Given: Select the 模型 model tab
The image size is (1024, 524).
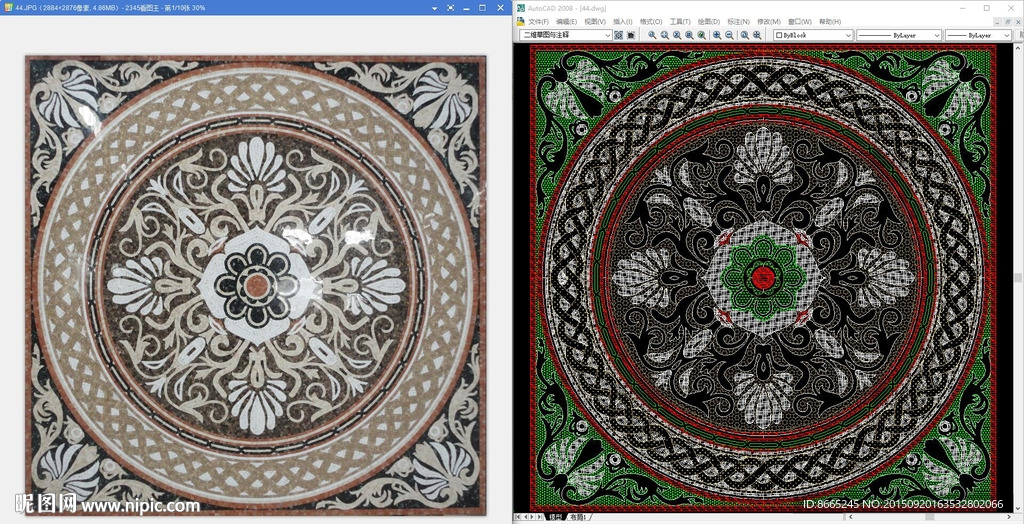Looking at the screenshot, I should tap(555, 517).
